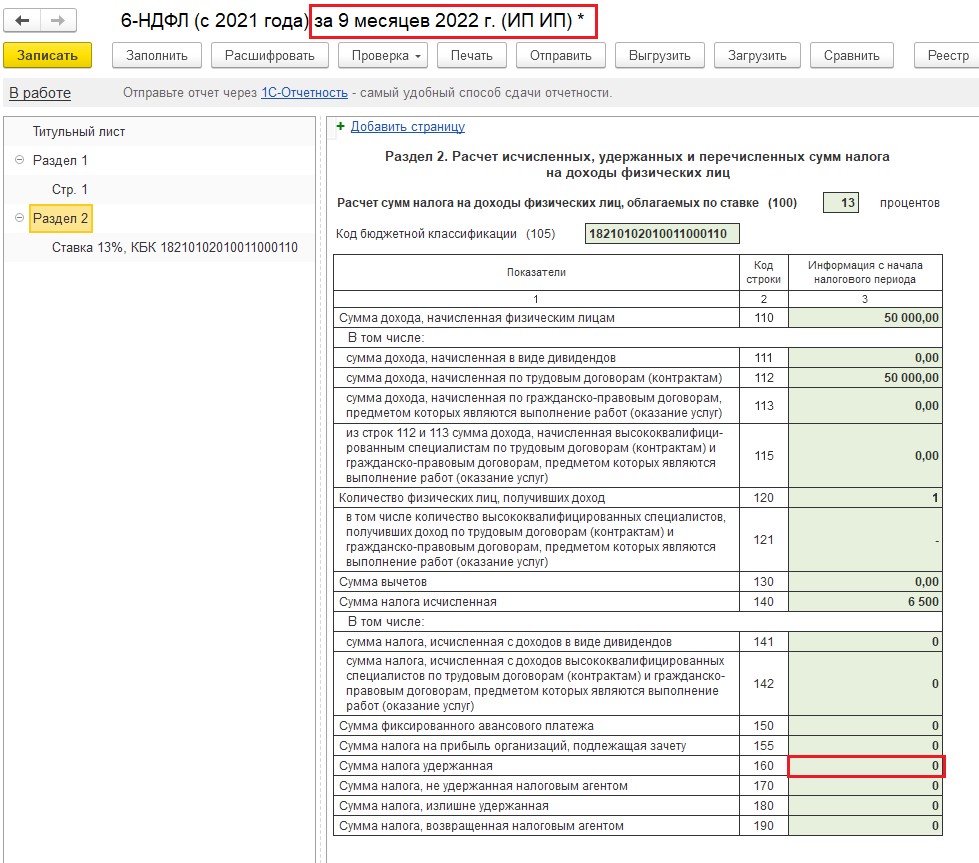Open the 1С-Отчетность link
979x863 pixels.
coord(304,93)
